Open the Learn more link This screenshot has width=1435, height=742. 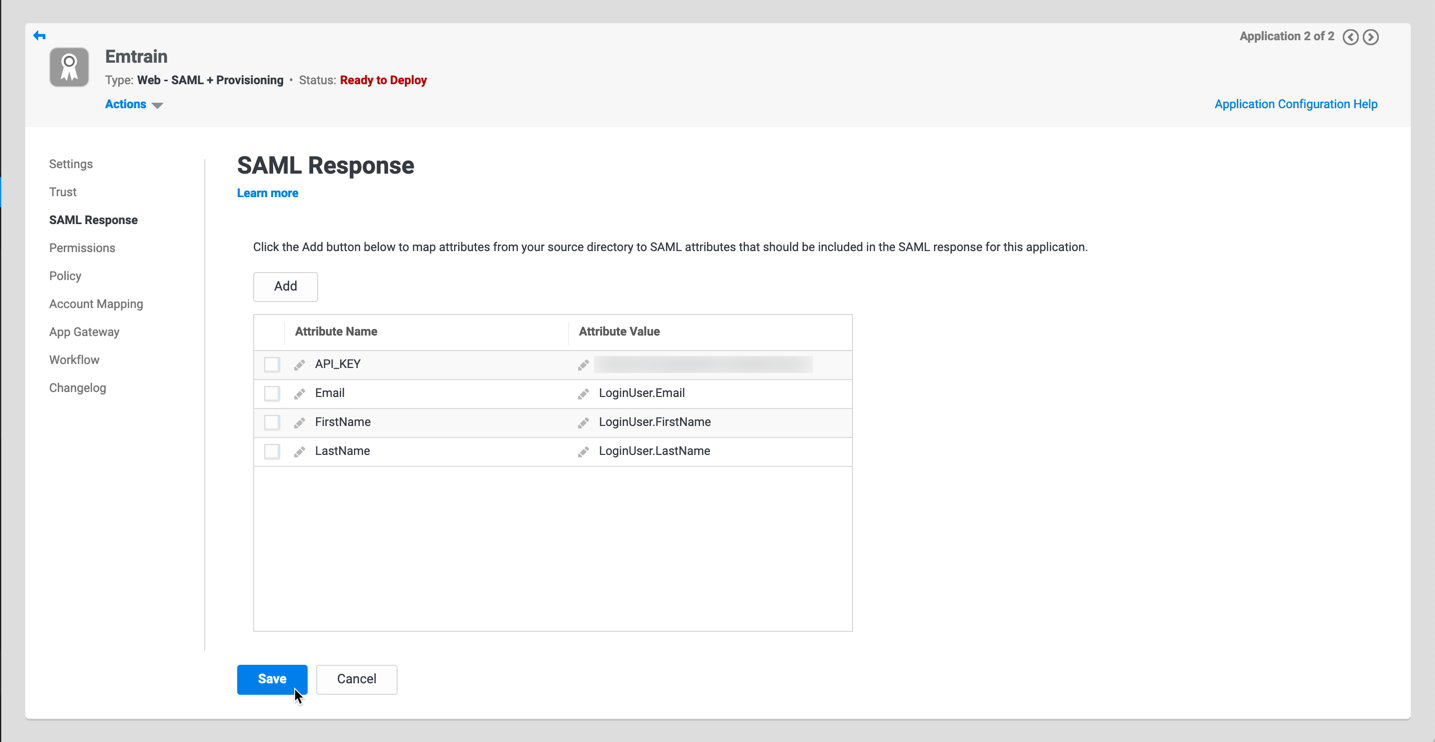coord(267,192)
